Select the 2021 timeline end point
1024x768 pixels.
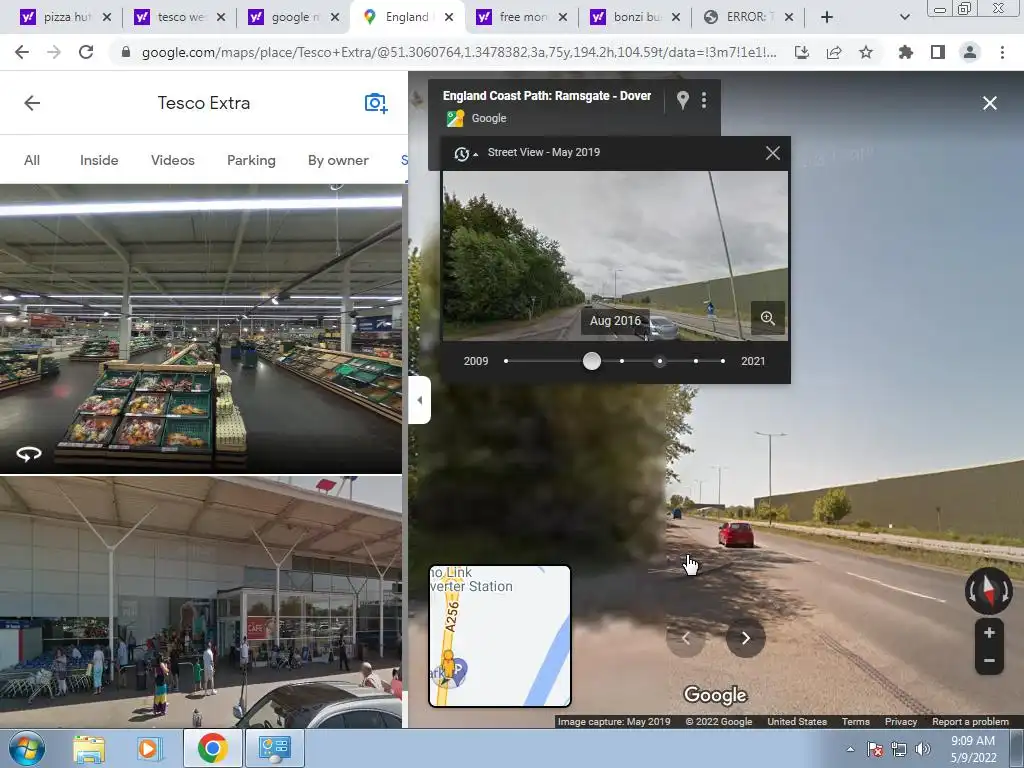pyautogui.click(x=722, y=361)
